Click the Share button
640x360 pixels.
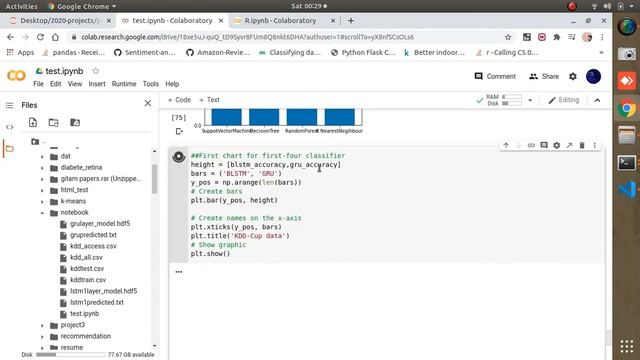coord(544,76)
